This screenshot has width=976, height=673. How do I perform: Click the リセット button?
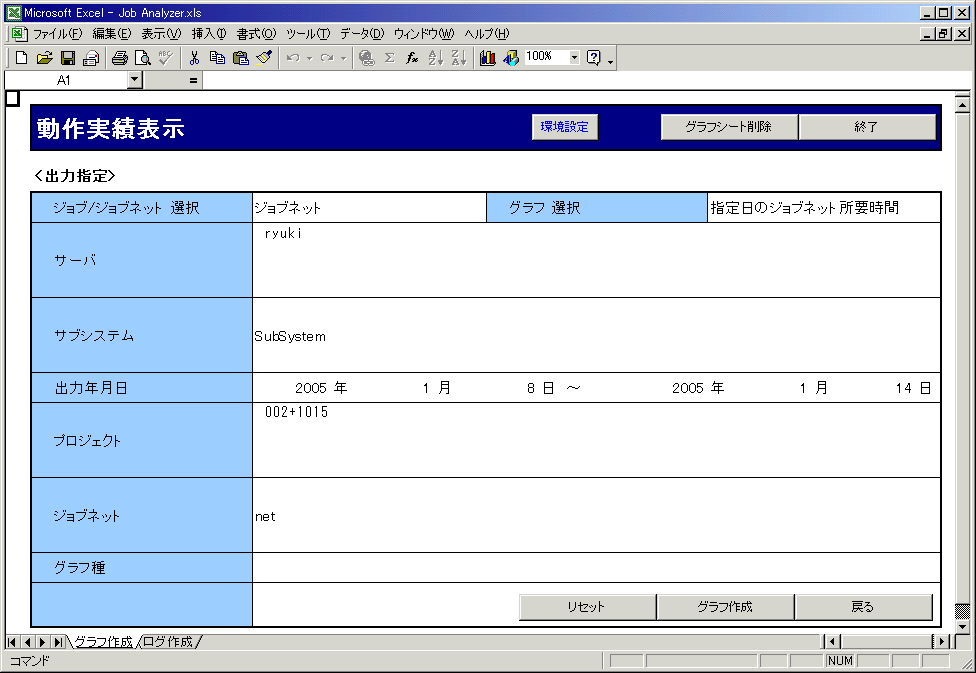pos(587,607)
